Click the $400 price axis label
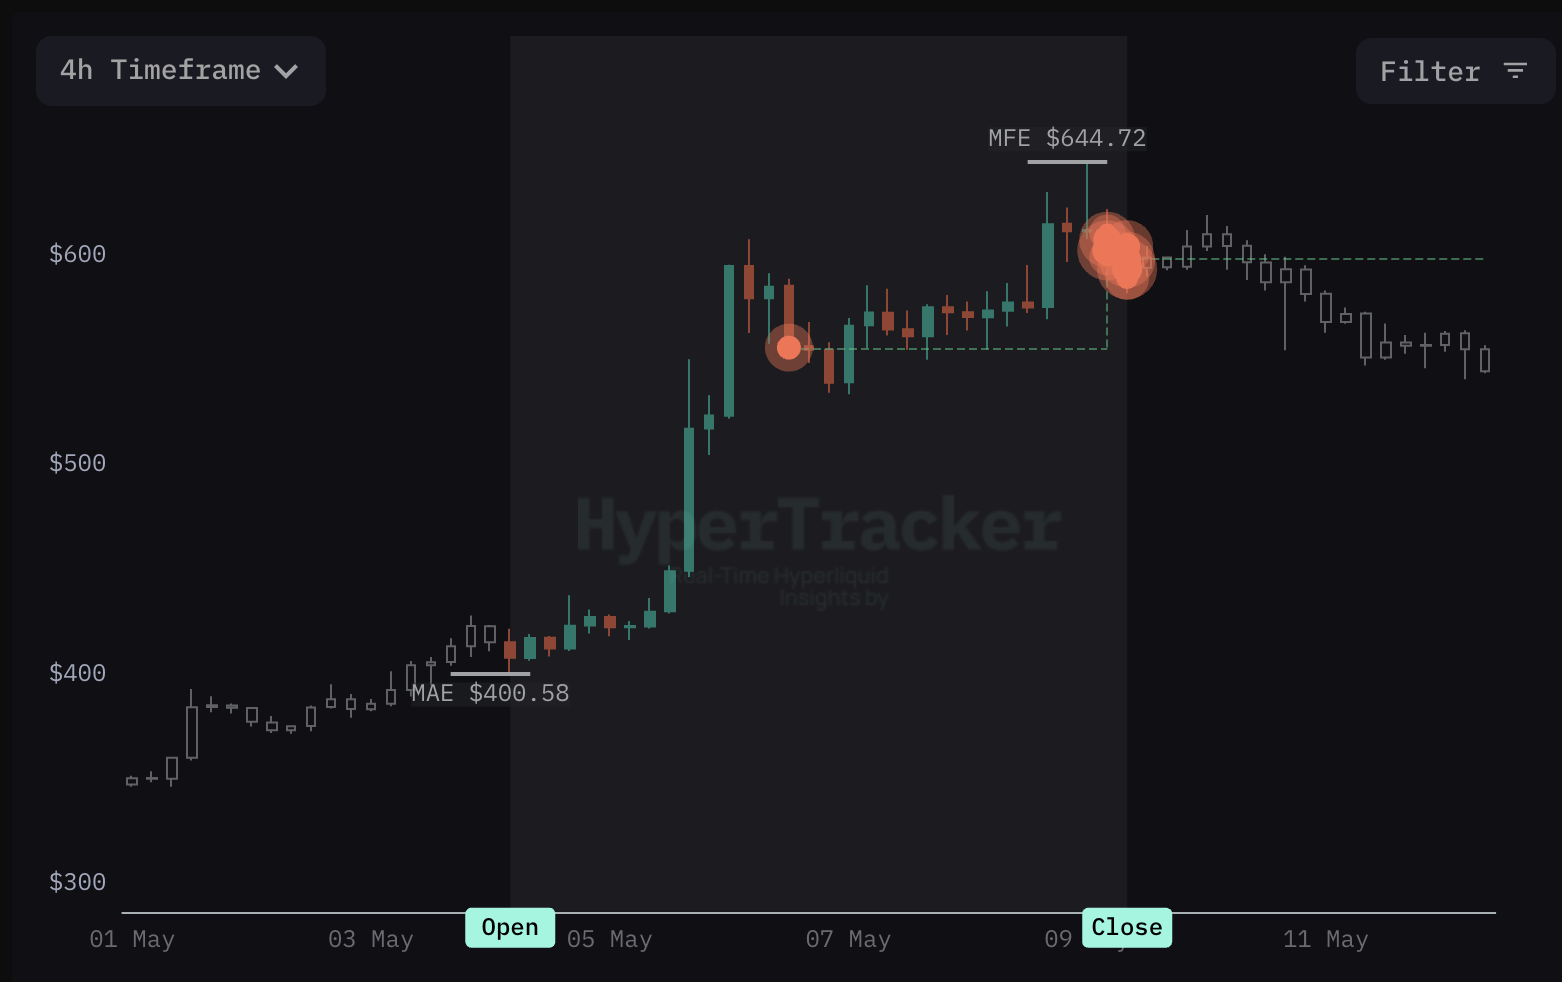The width and height of the screenshot is (1562, 982). pos(78,673)
